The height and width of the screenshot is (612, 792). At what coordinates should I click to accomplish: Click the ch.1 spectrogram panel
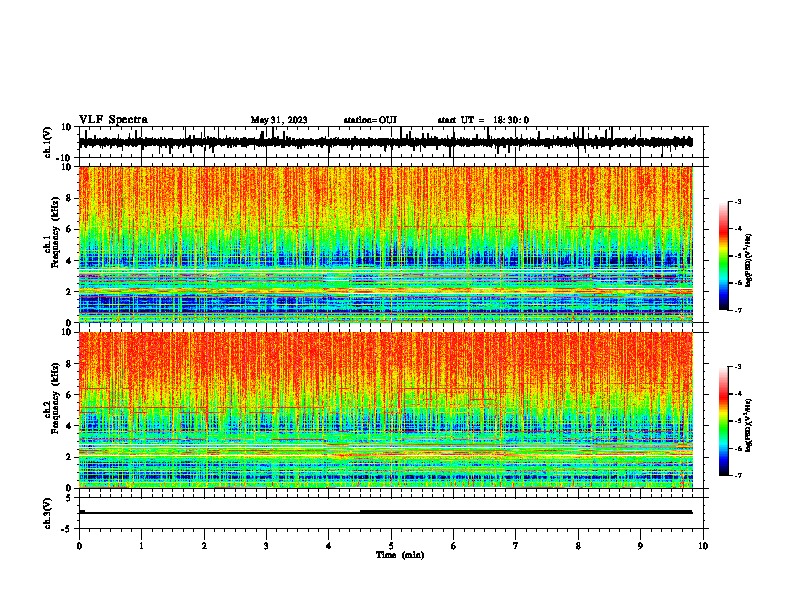tap(385, 244)
